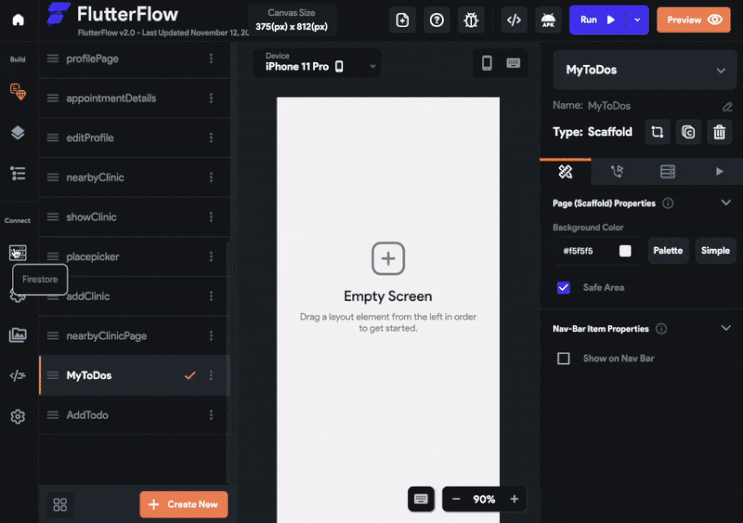Open options menu for addClinic page
Screen dimensions: 743x523
coord(211,296)
